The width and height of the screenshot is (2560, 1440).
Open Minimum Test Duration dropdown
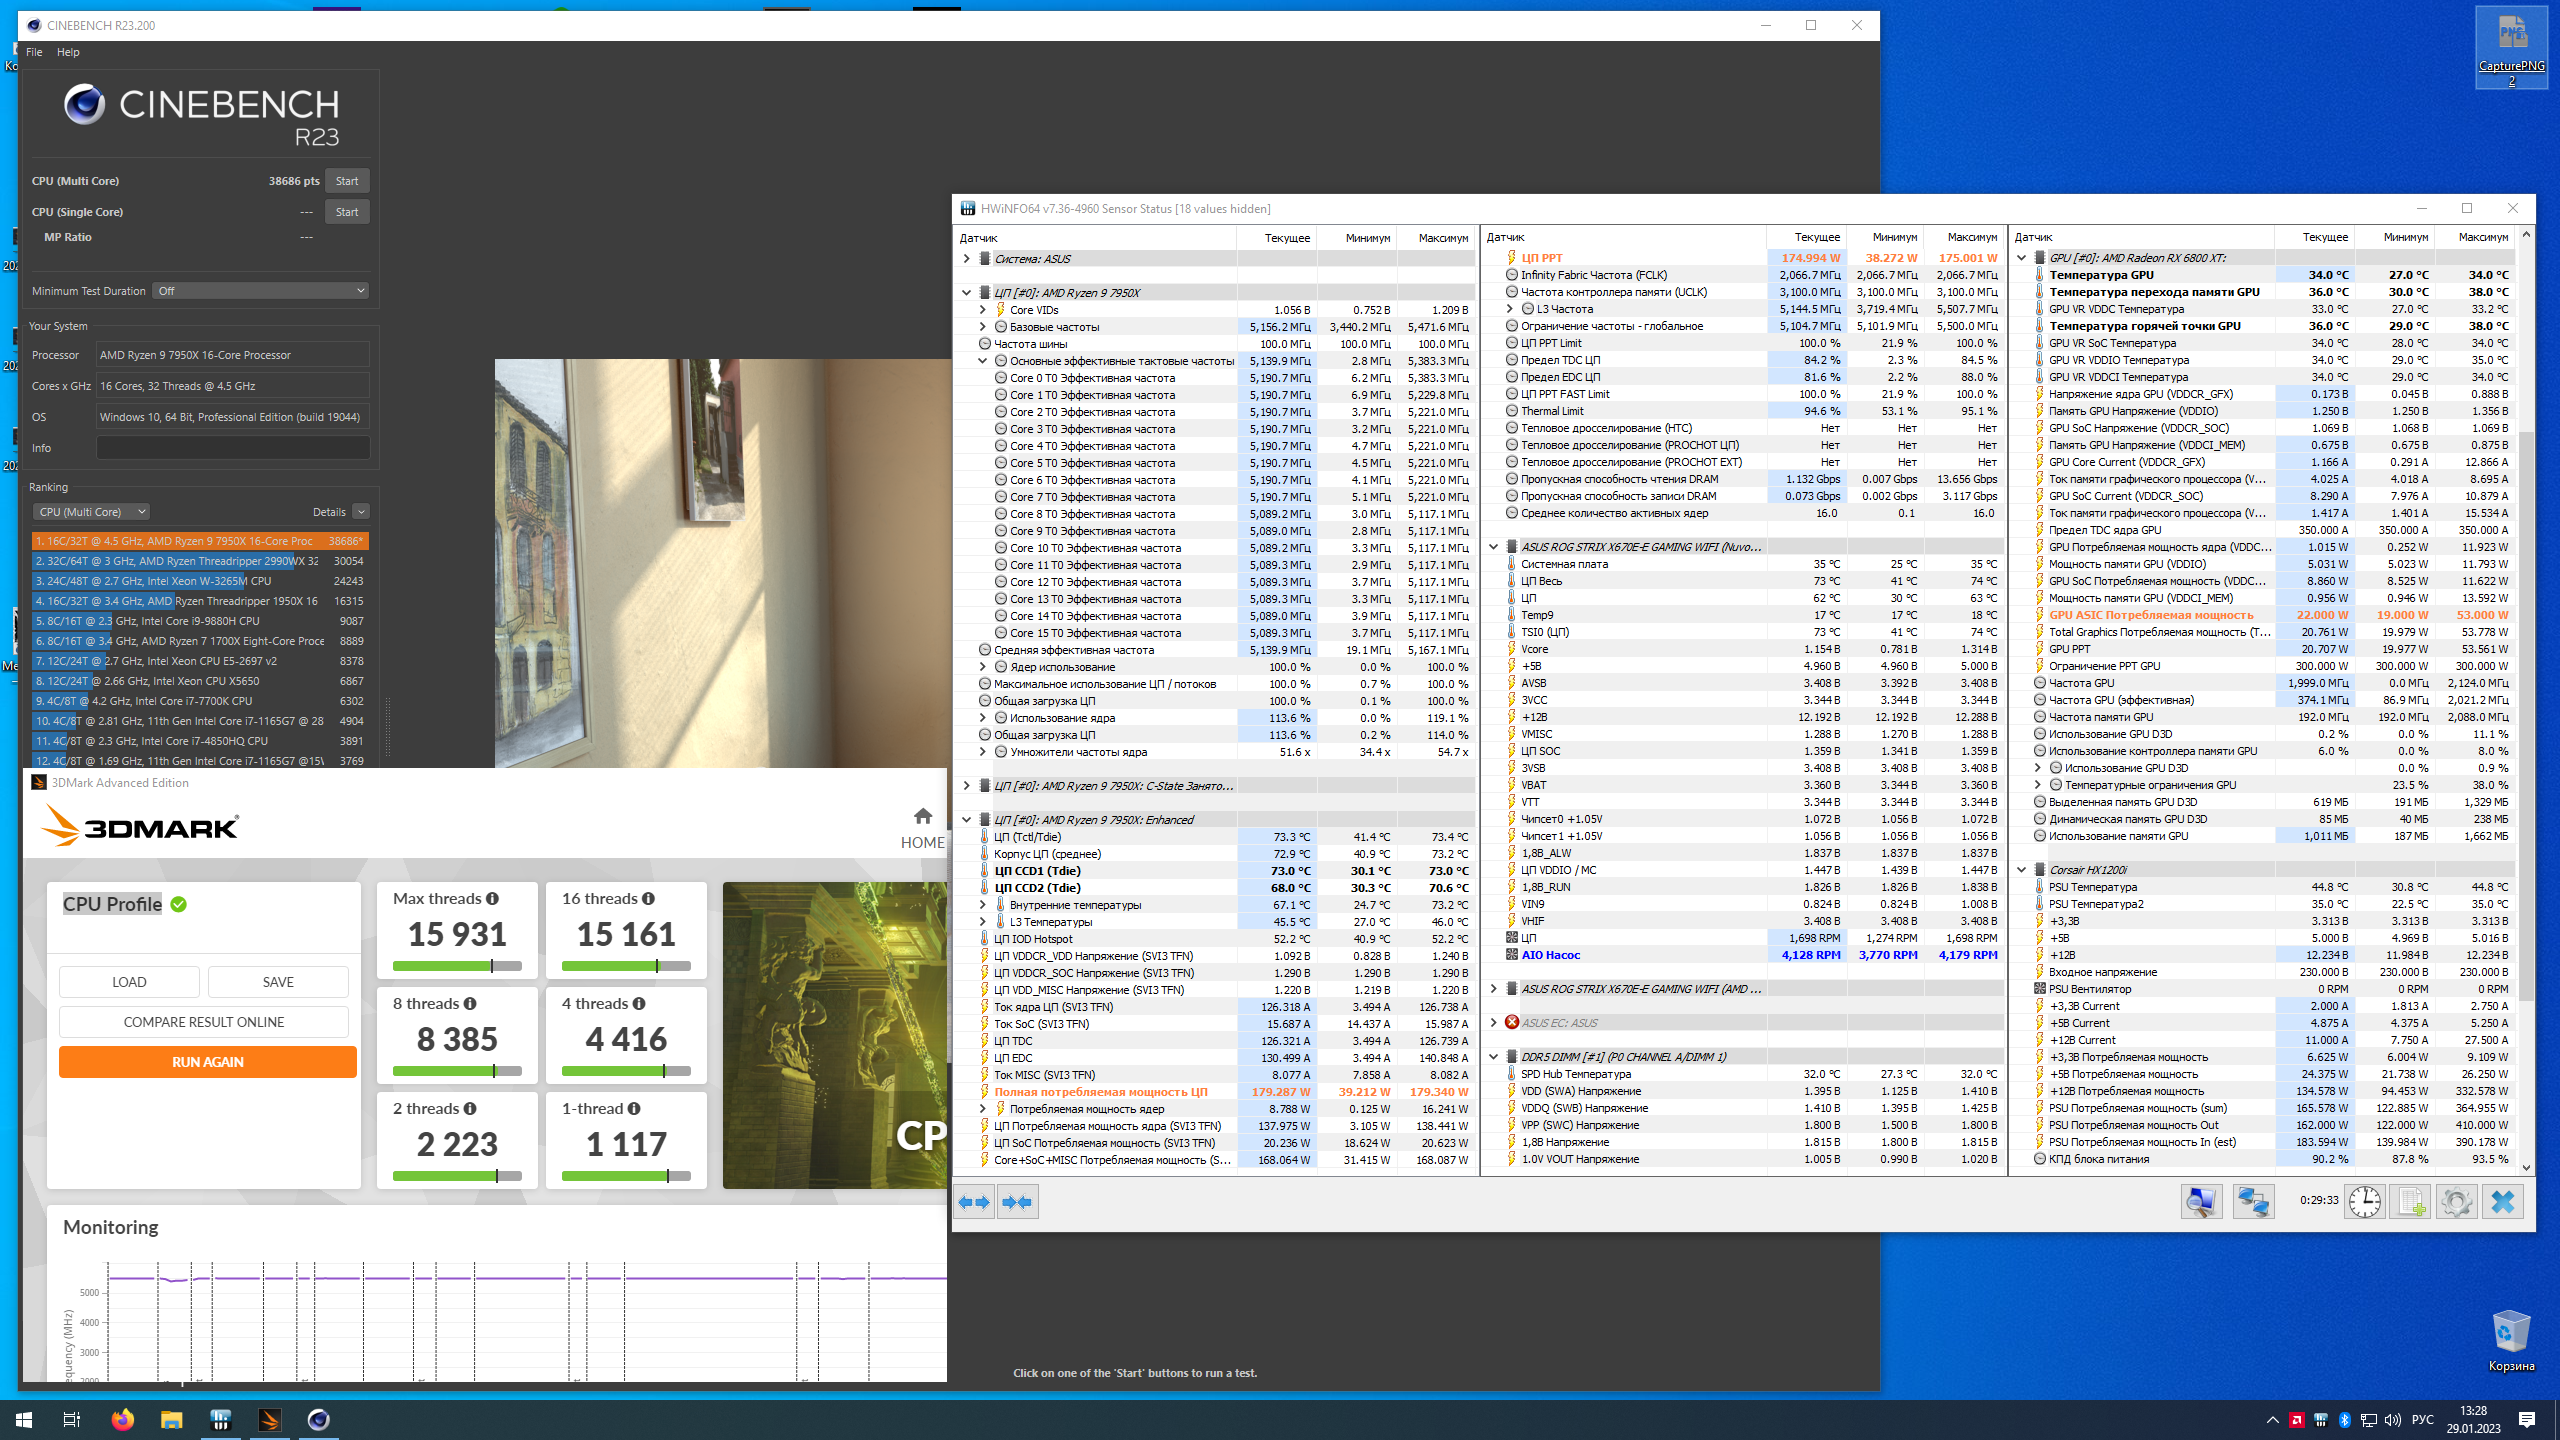[261, 291]
